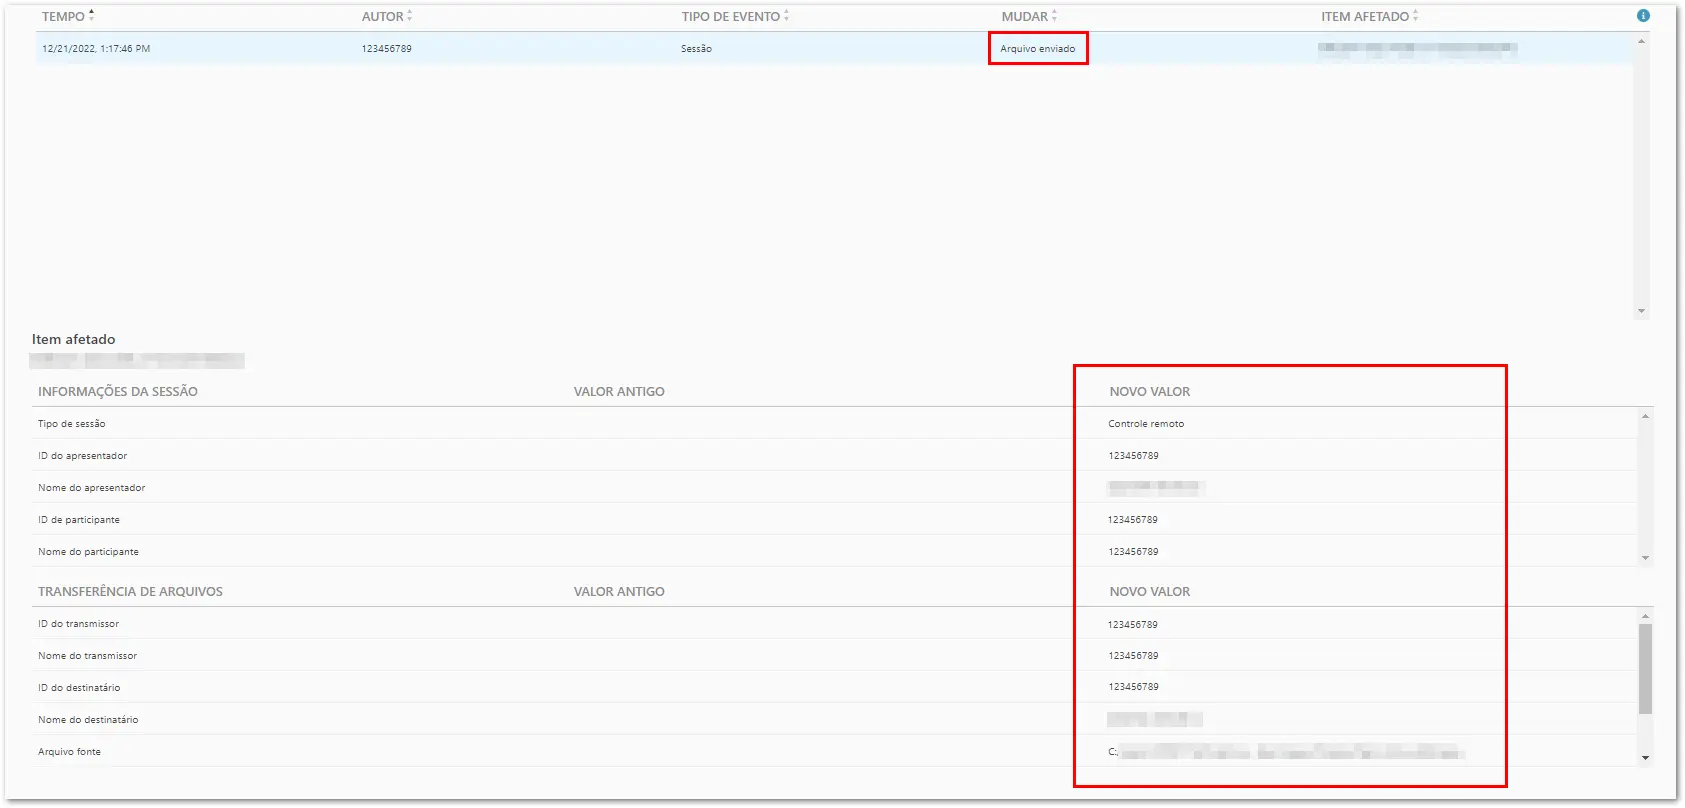Click the file transfer scrollbar up arrow

1645,616
